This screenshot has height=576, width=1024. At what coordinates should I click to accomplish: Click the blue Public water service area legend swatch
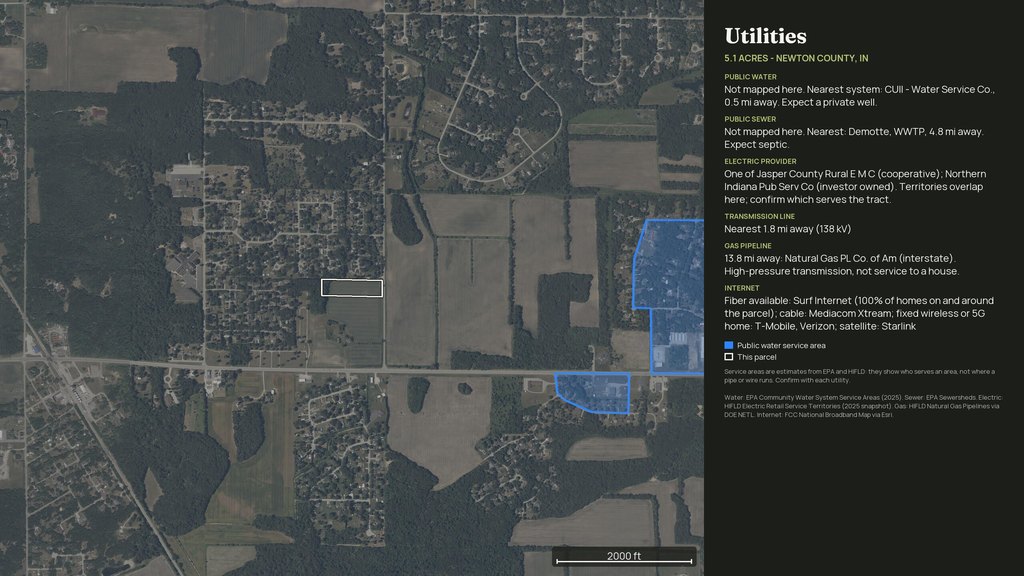tap(729, 345)
